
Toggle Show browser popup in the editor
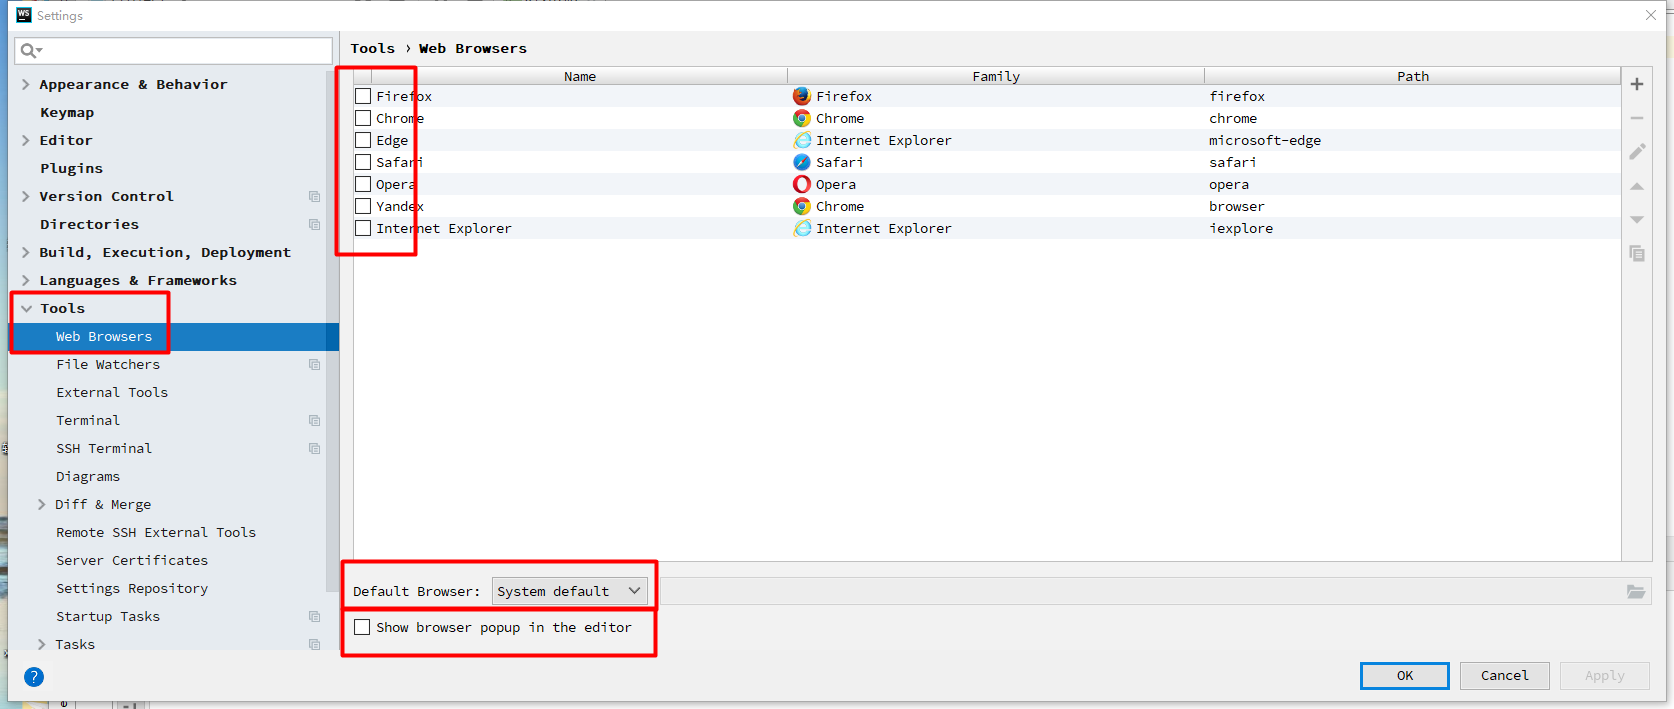363,627
